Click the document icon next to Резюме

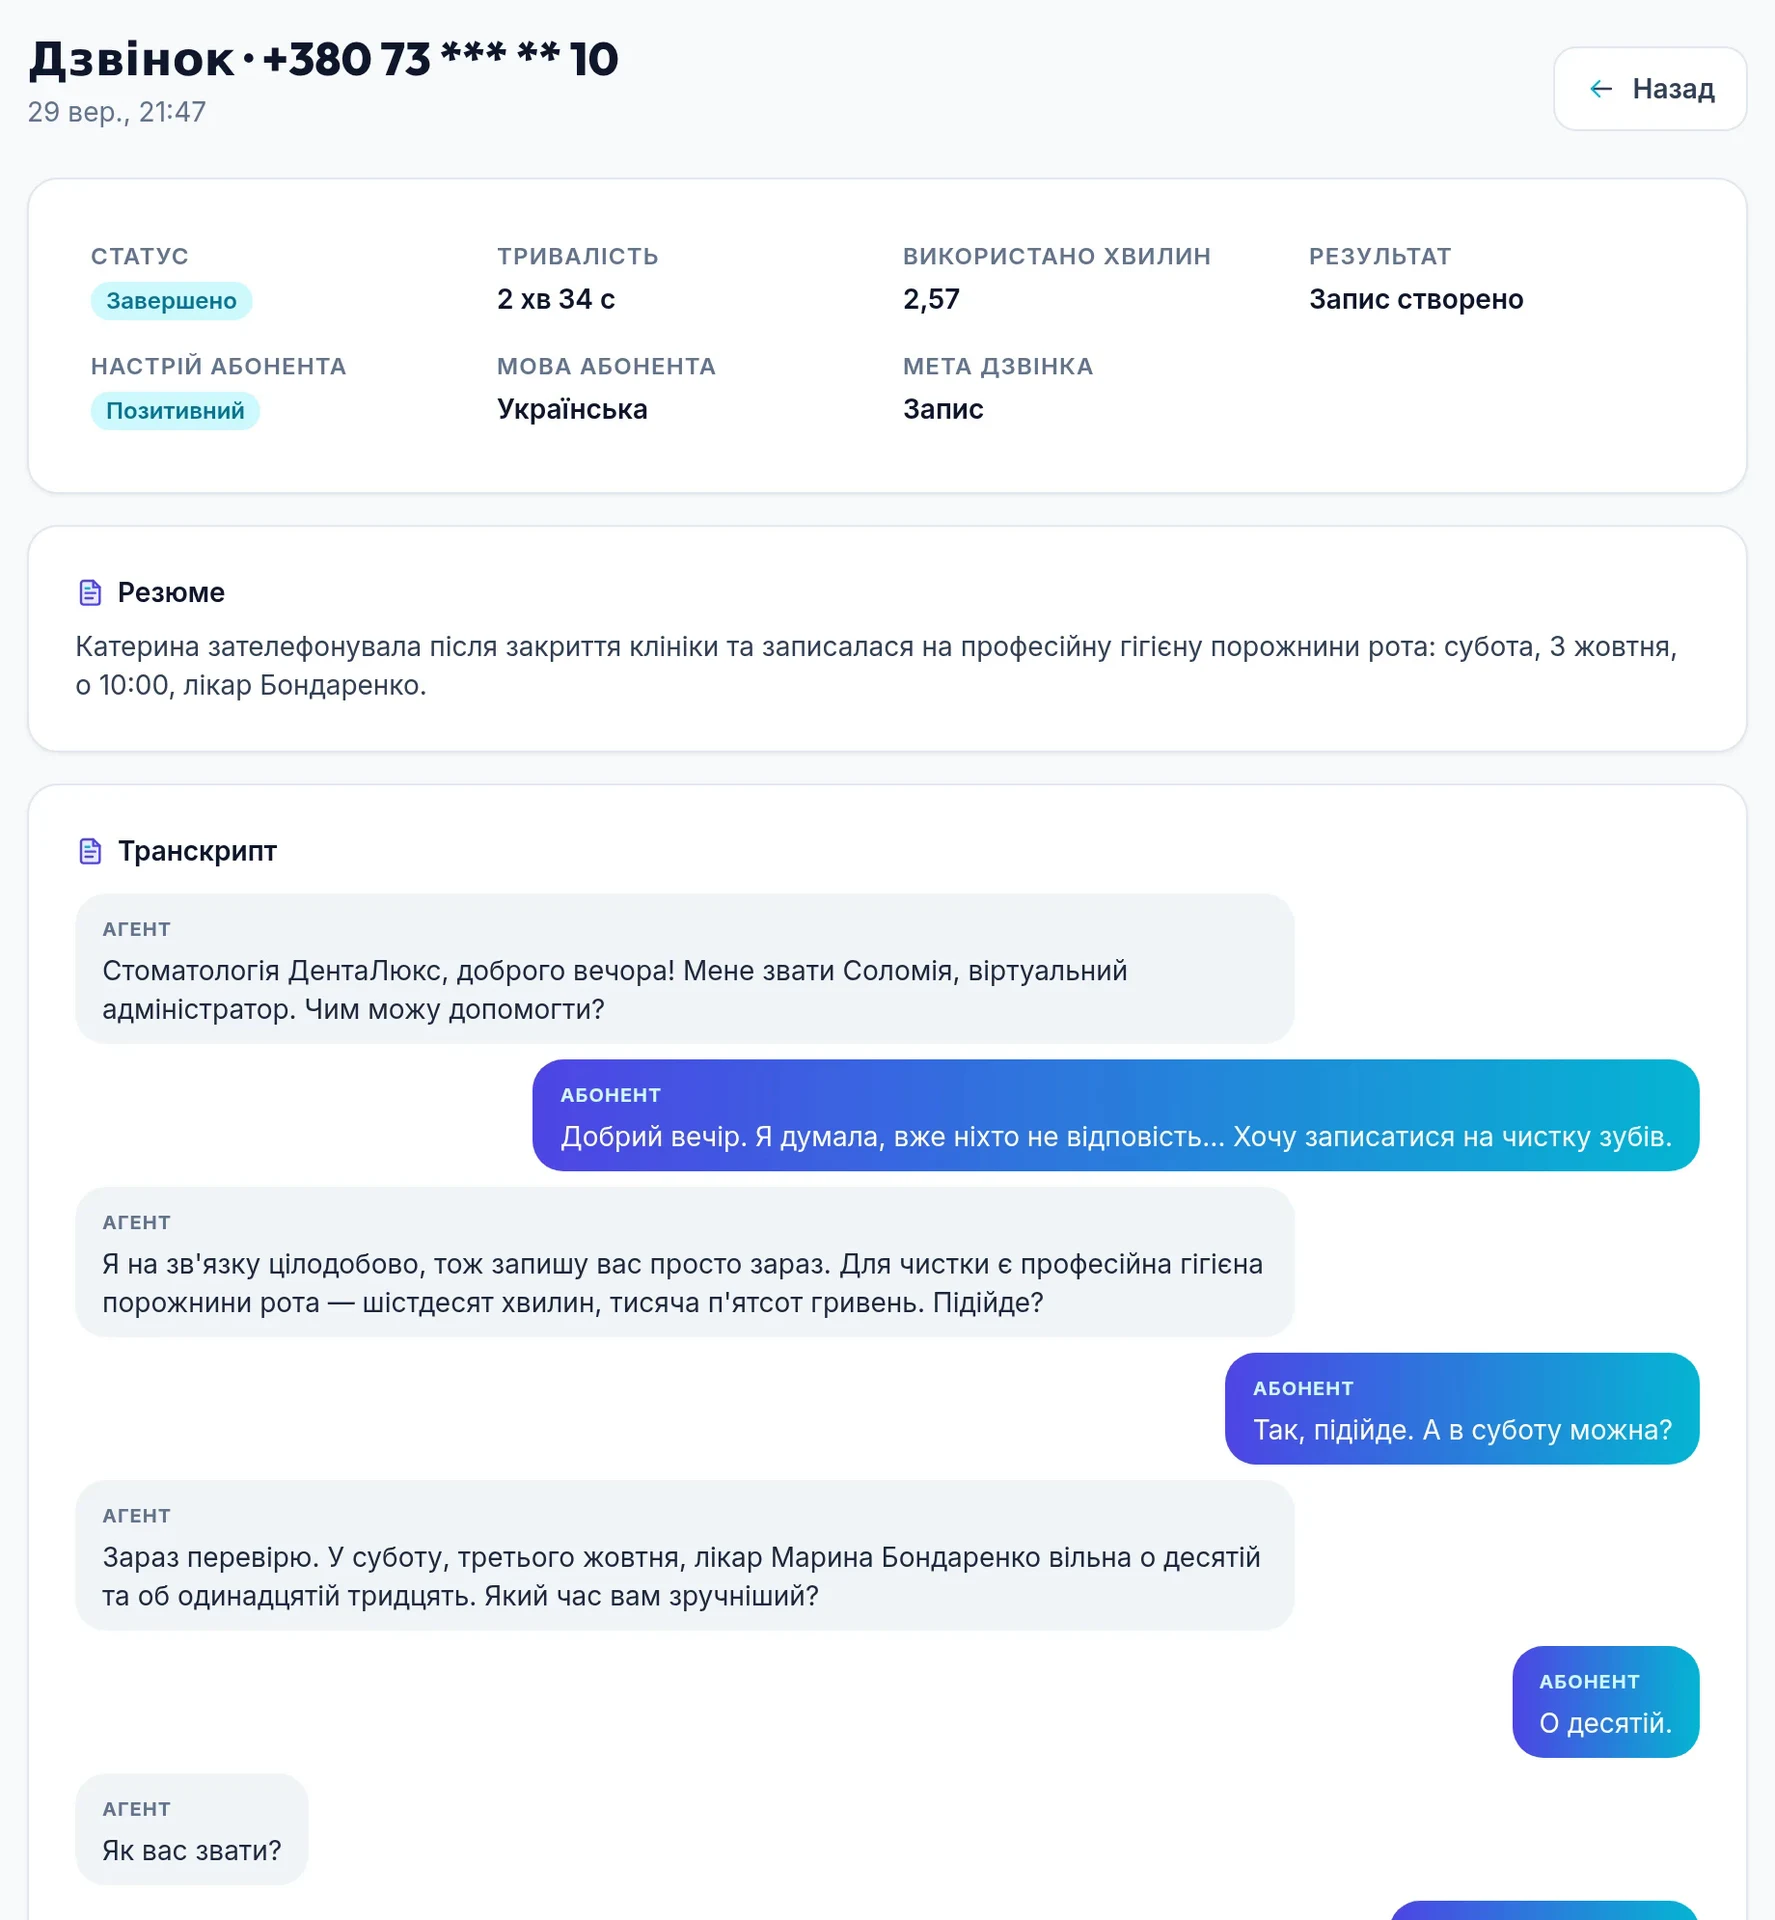pyautogui.click(x=90, y=593)
